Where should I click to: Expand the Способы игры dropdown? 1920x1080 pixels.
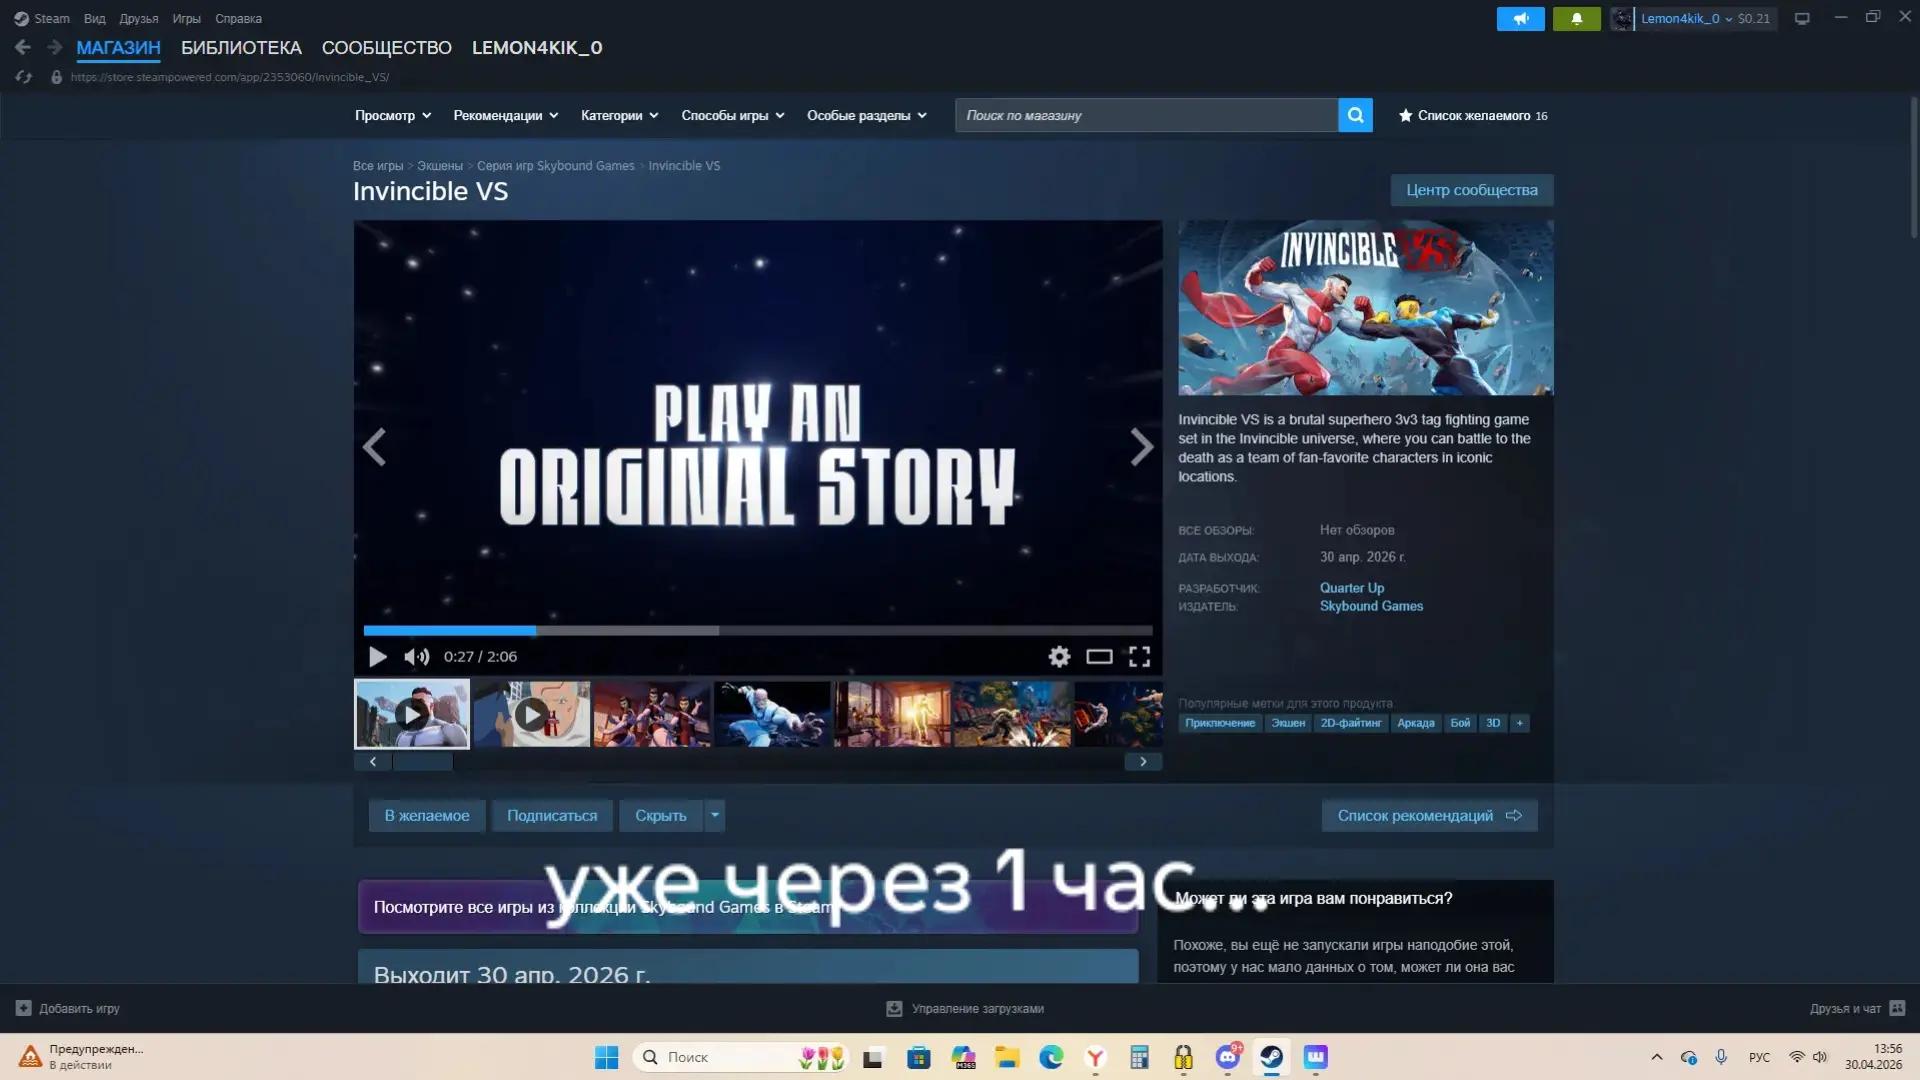tap(733, 116)
